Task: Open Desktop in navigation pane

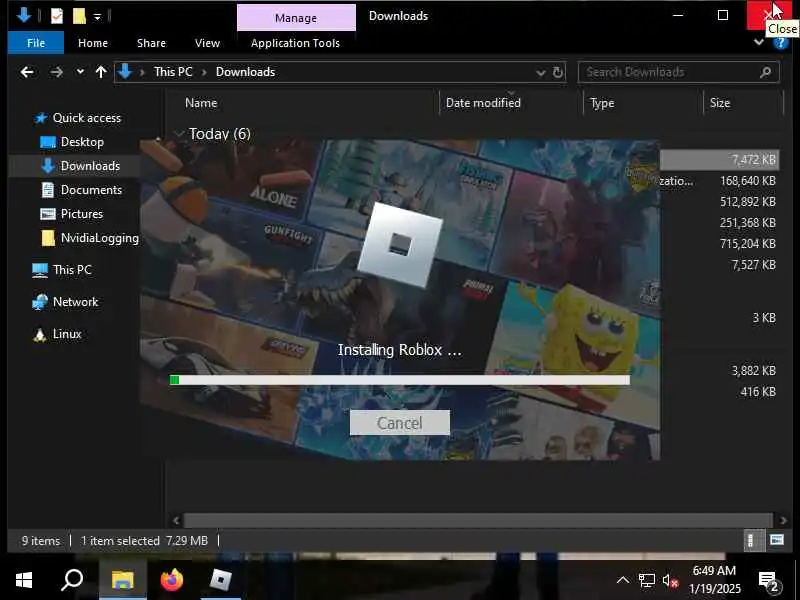Action: point(82,142)
